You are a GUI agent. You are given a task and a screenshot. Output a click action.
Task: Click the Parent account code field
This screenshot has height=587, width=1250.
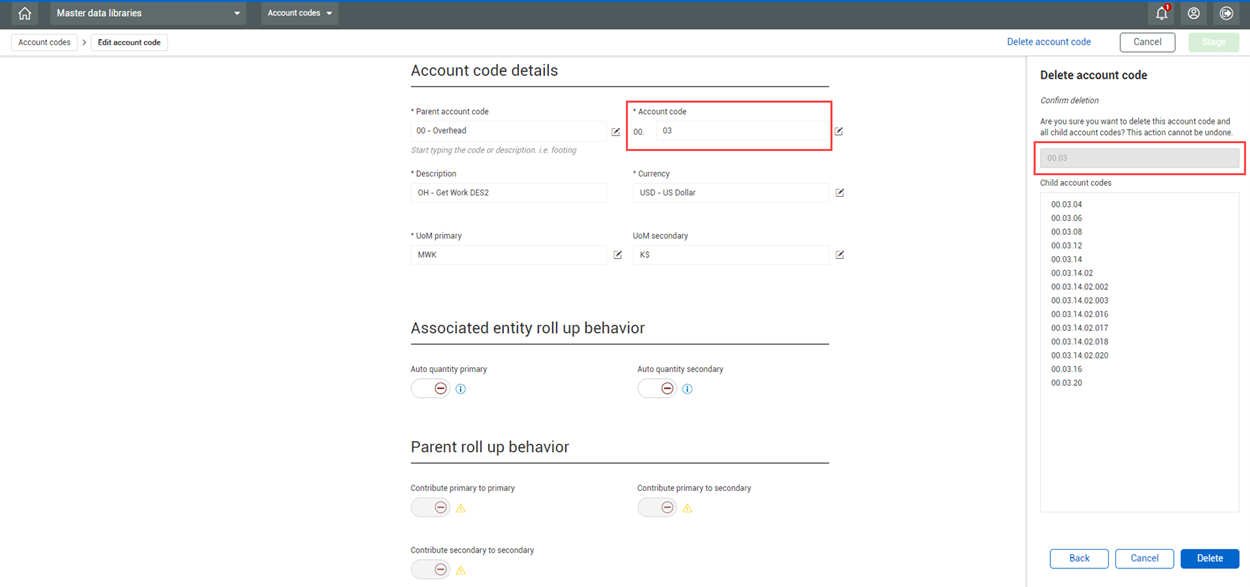point(508,131)
